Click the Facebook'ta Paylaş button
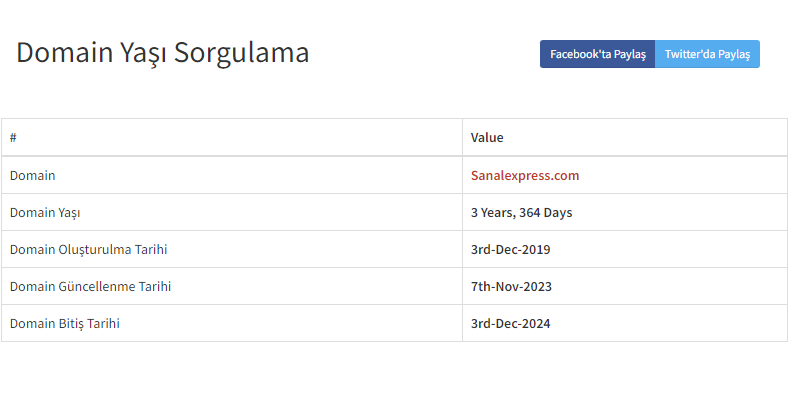The width and height of the screenshot is (801, 399). click(x=597, y=54)
